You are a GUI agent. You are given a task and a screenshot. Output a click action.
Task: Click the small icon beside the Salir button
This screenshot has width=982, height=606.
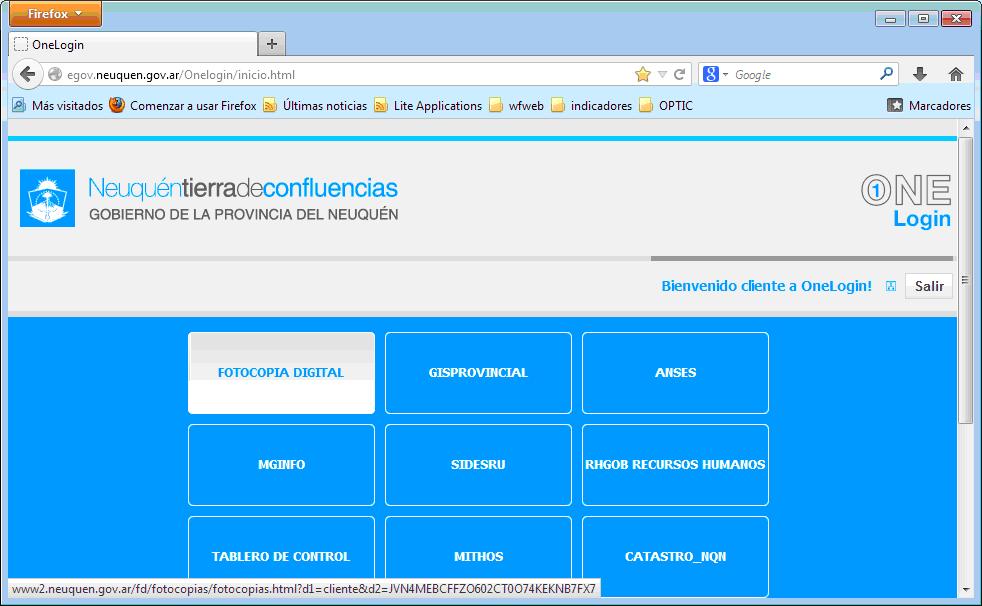[890, 287]
